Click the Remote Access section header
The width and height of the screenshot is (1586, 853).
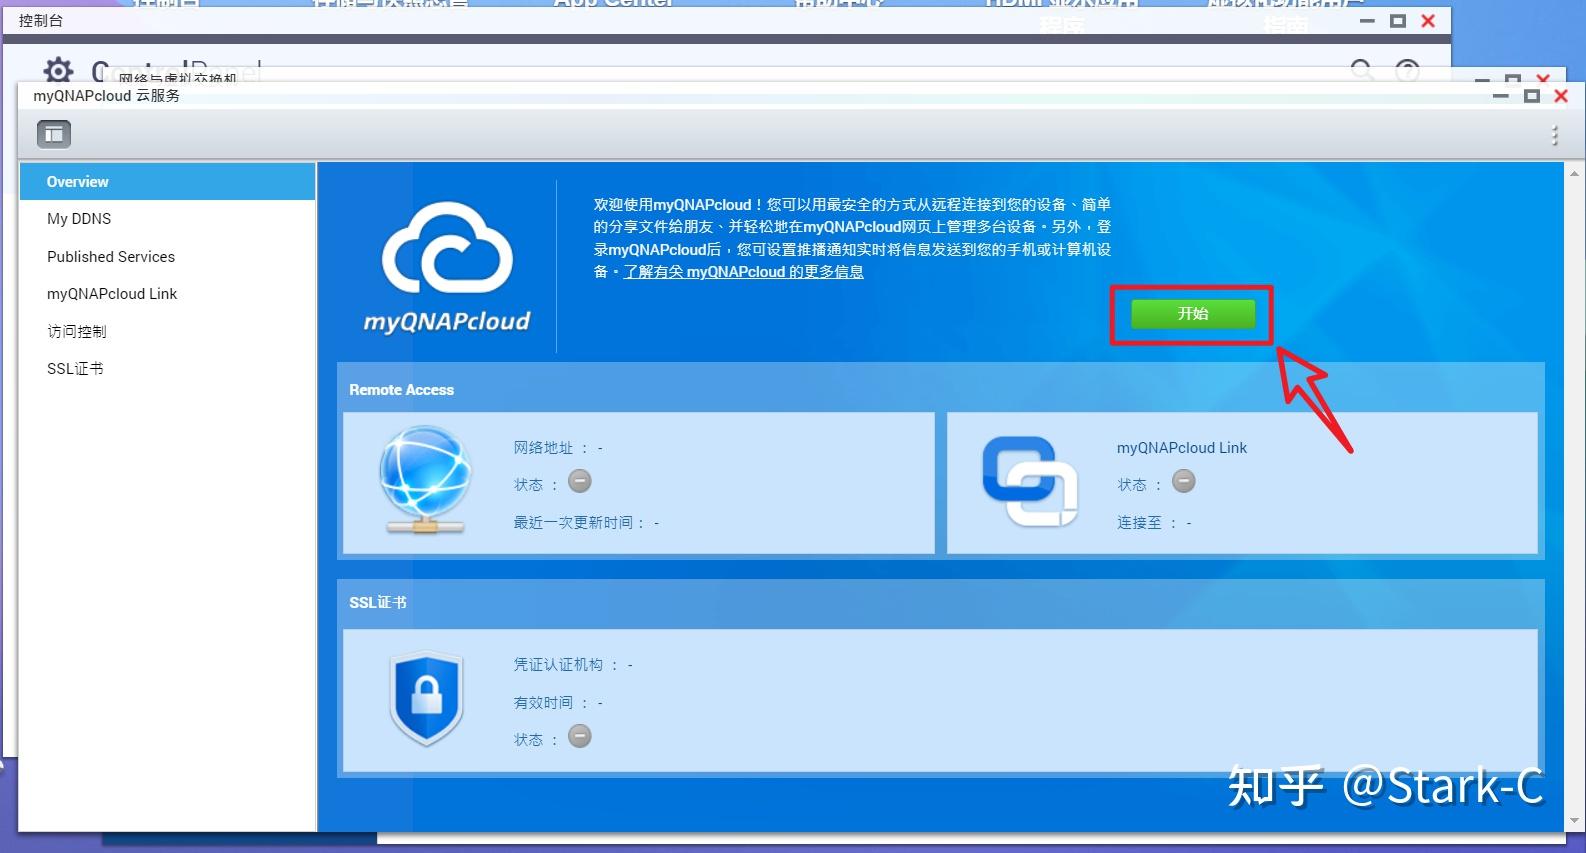(401, 390)
